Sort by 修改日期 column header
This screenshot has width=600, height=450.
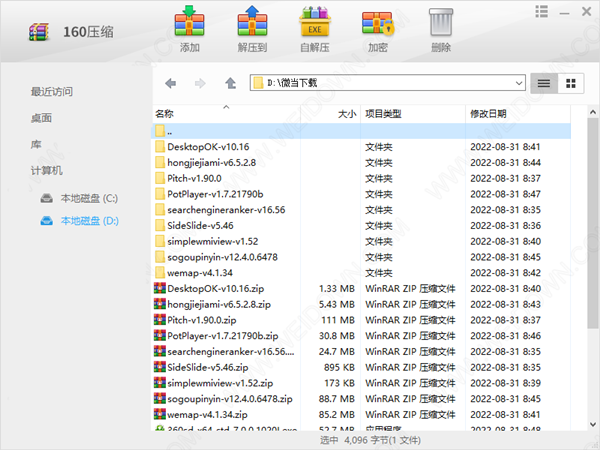518,114
